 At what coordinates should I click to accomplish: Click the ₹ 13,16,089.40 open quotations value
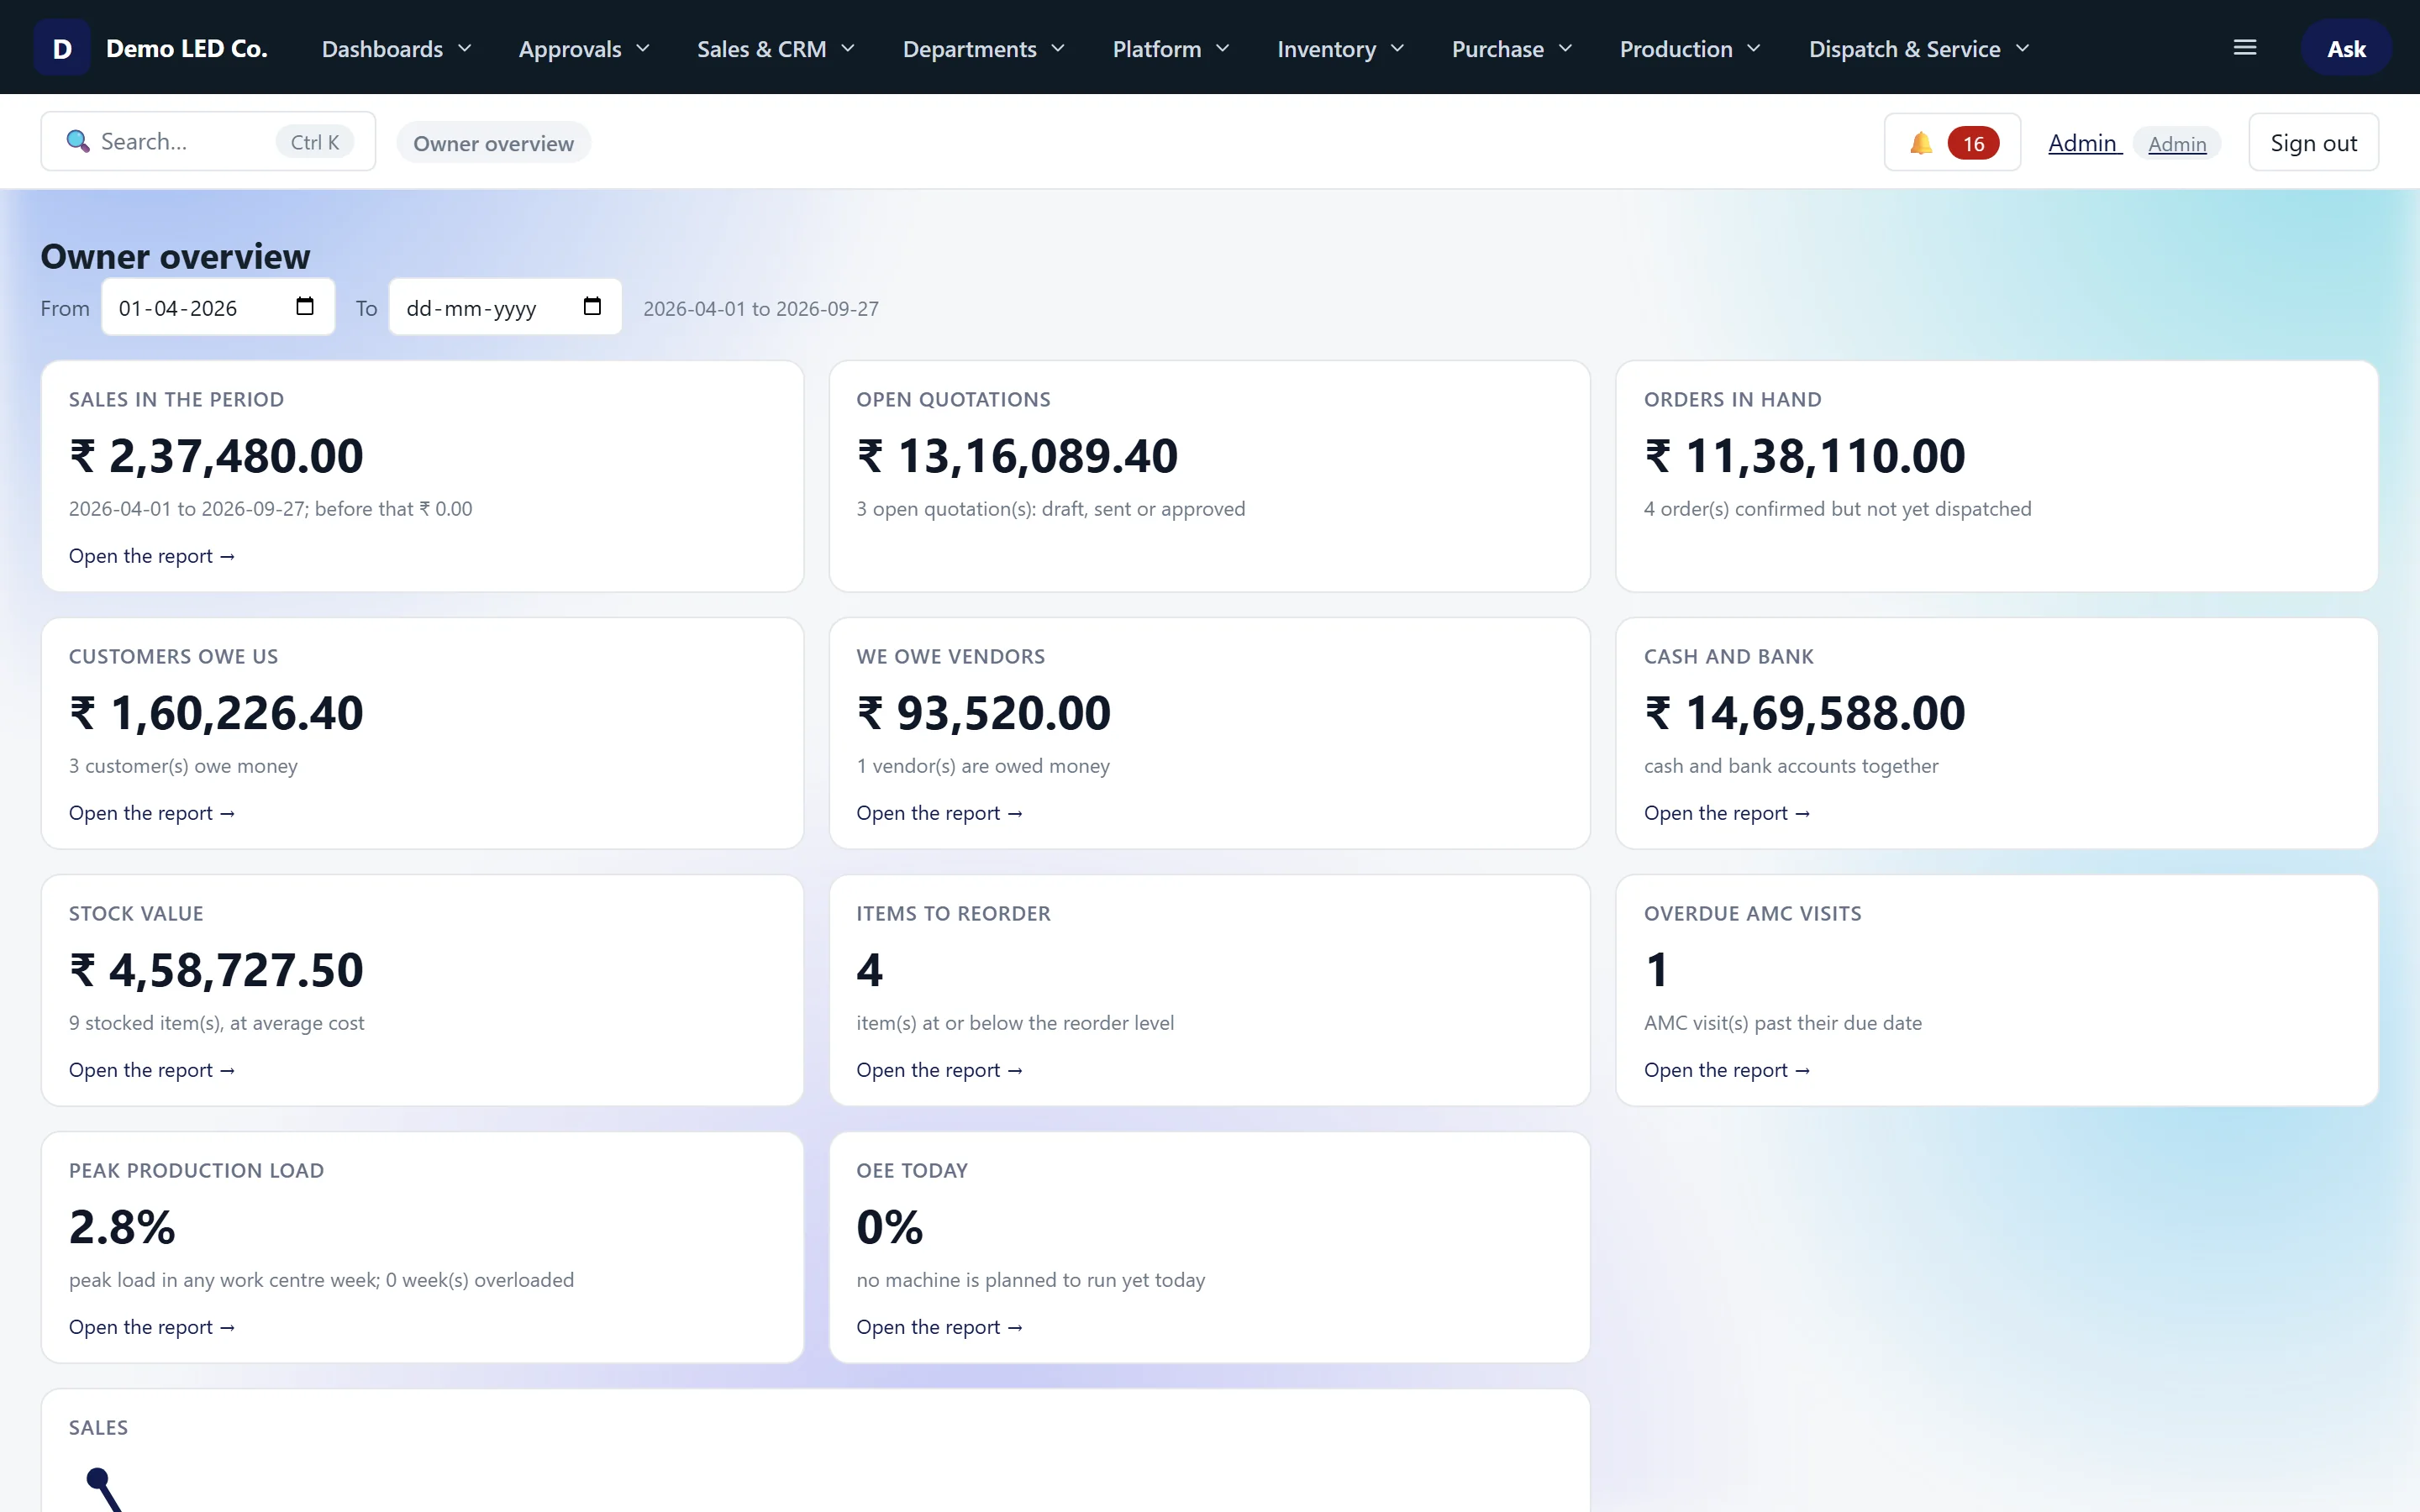(1017, 456)
